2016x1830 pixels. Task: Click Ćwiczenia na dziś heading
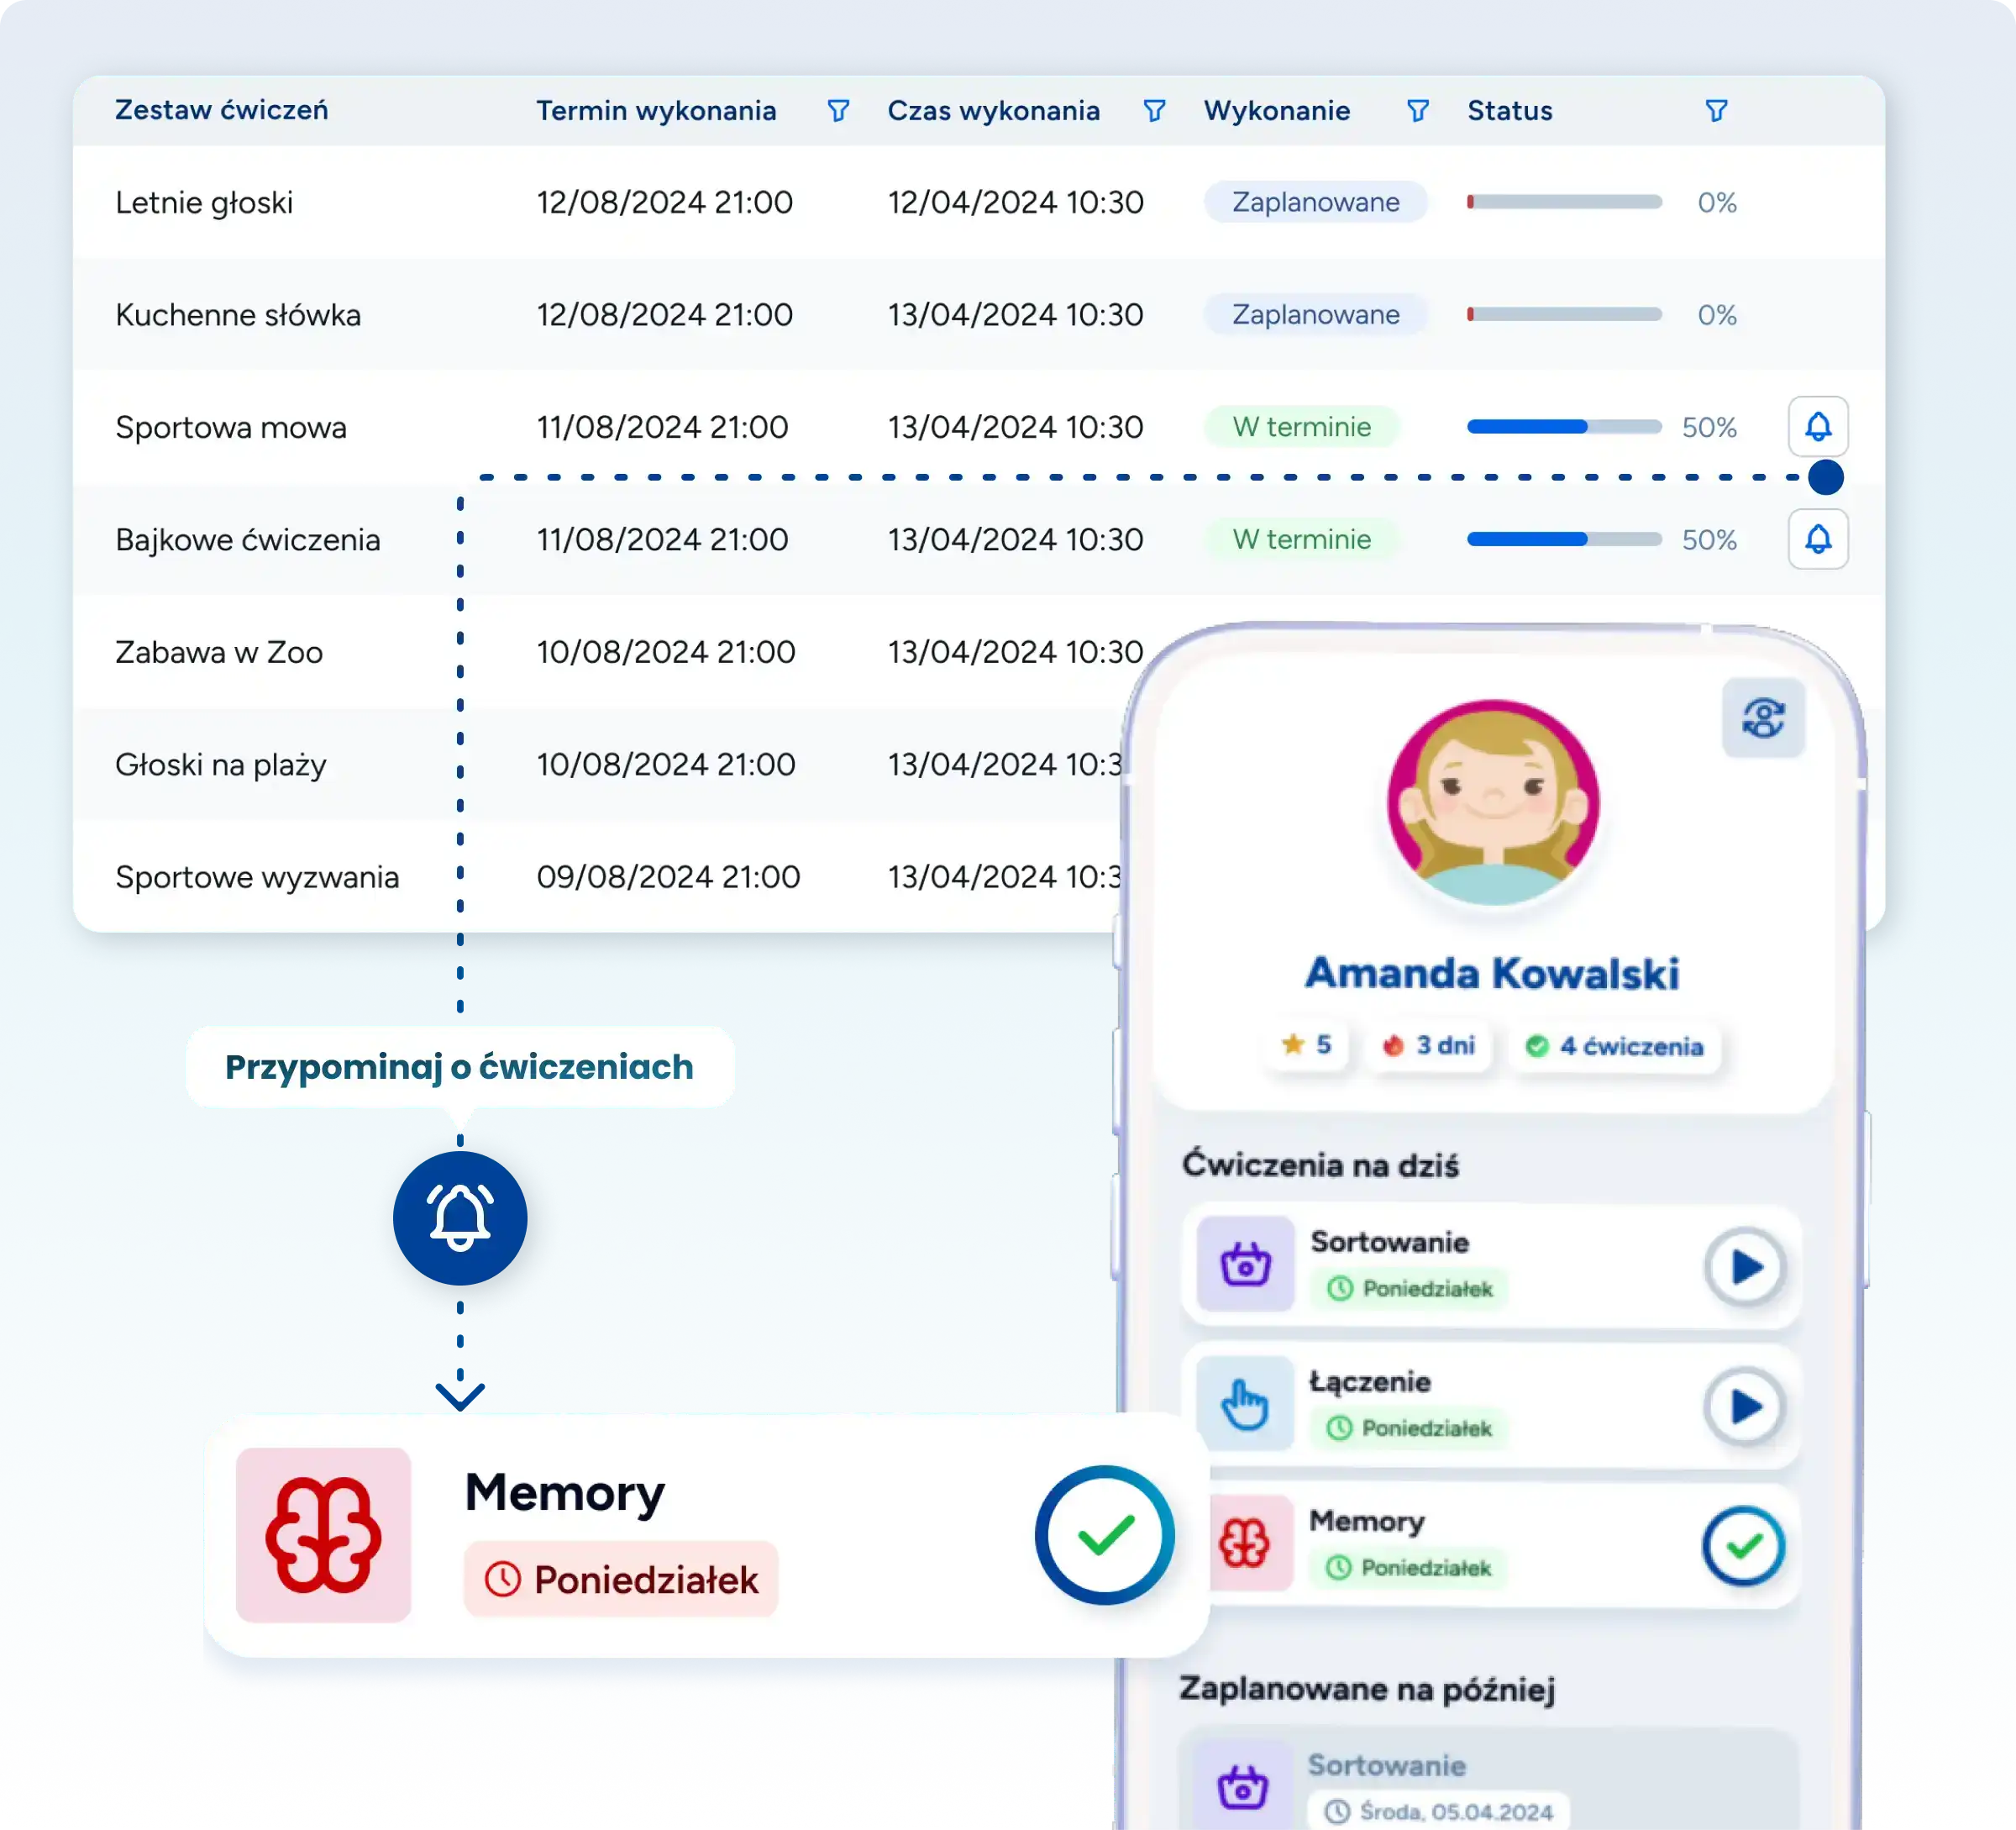tap(1320, 1165)
